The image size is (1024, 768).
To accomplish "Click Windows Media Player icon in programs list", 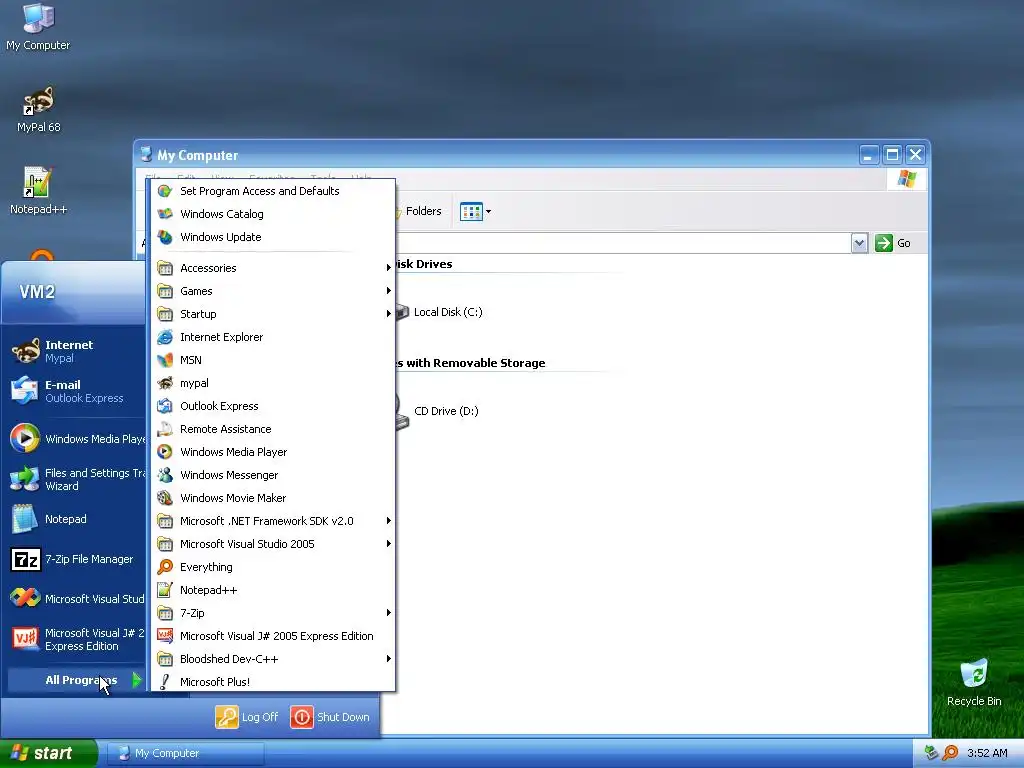I will point(165,452).
